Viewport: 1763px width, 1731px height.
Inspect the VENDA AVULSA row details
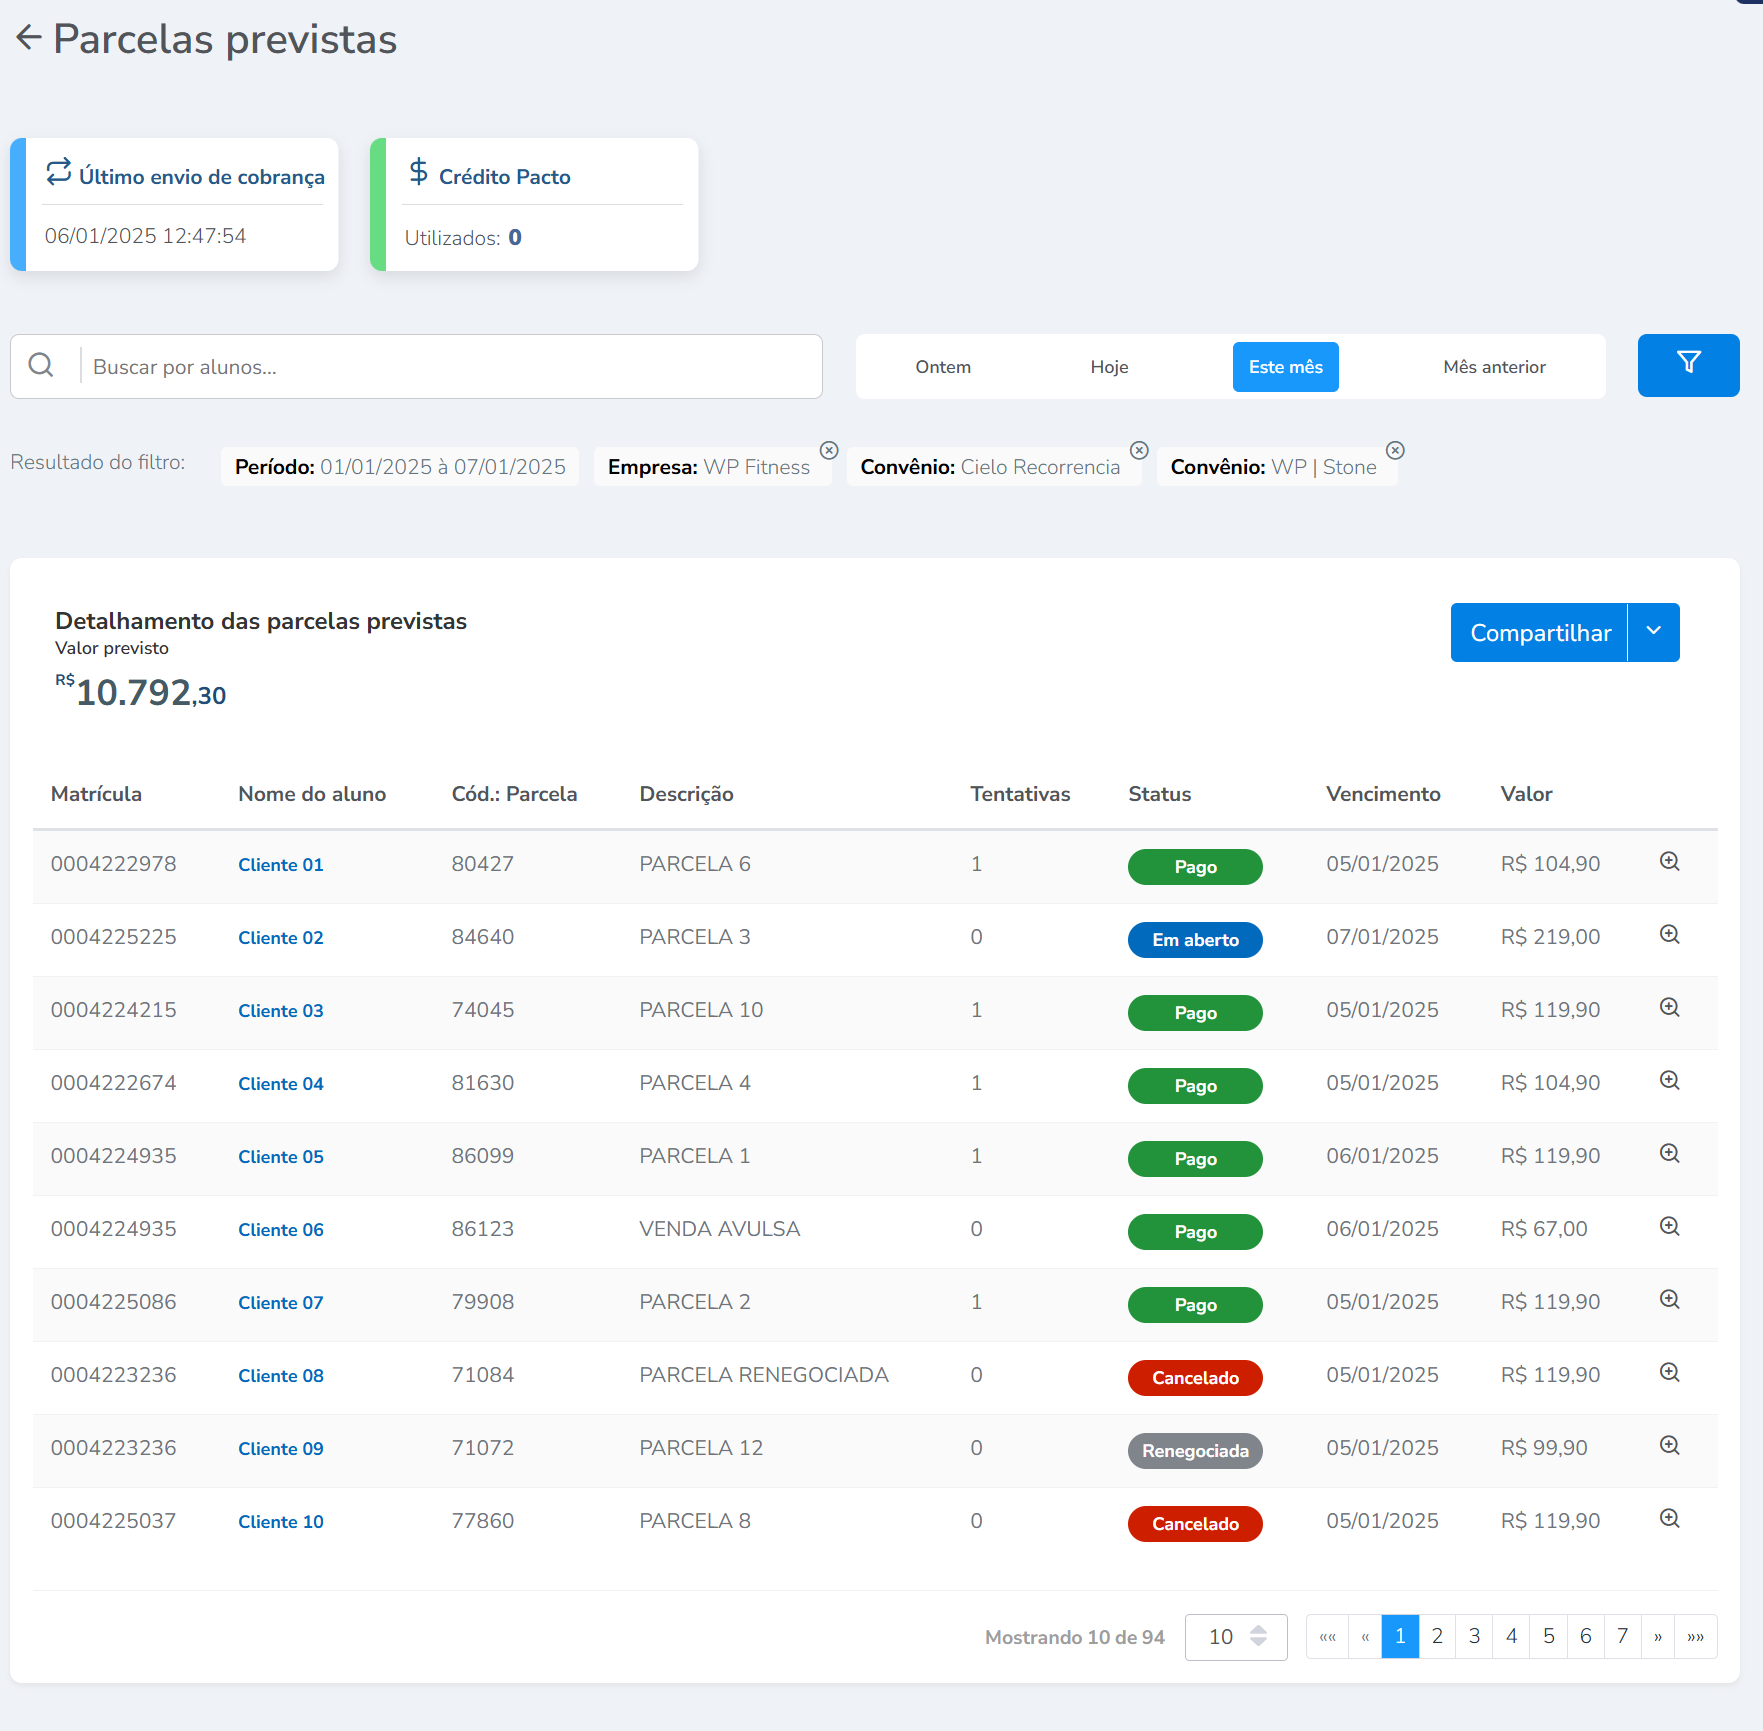coord(1669,1227)
